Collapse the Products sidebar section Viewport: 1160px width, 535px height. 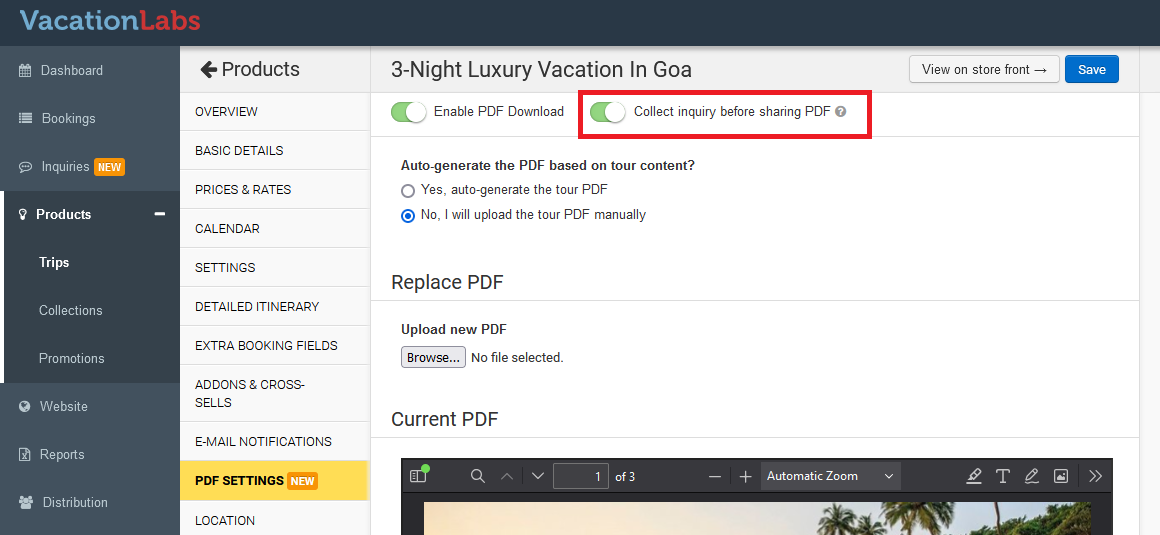click(x=159, y=214)
